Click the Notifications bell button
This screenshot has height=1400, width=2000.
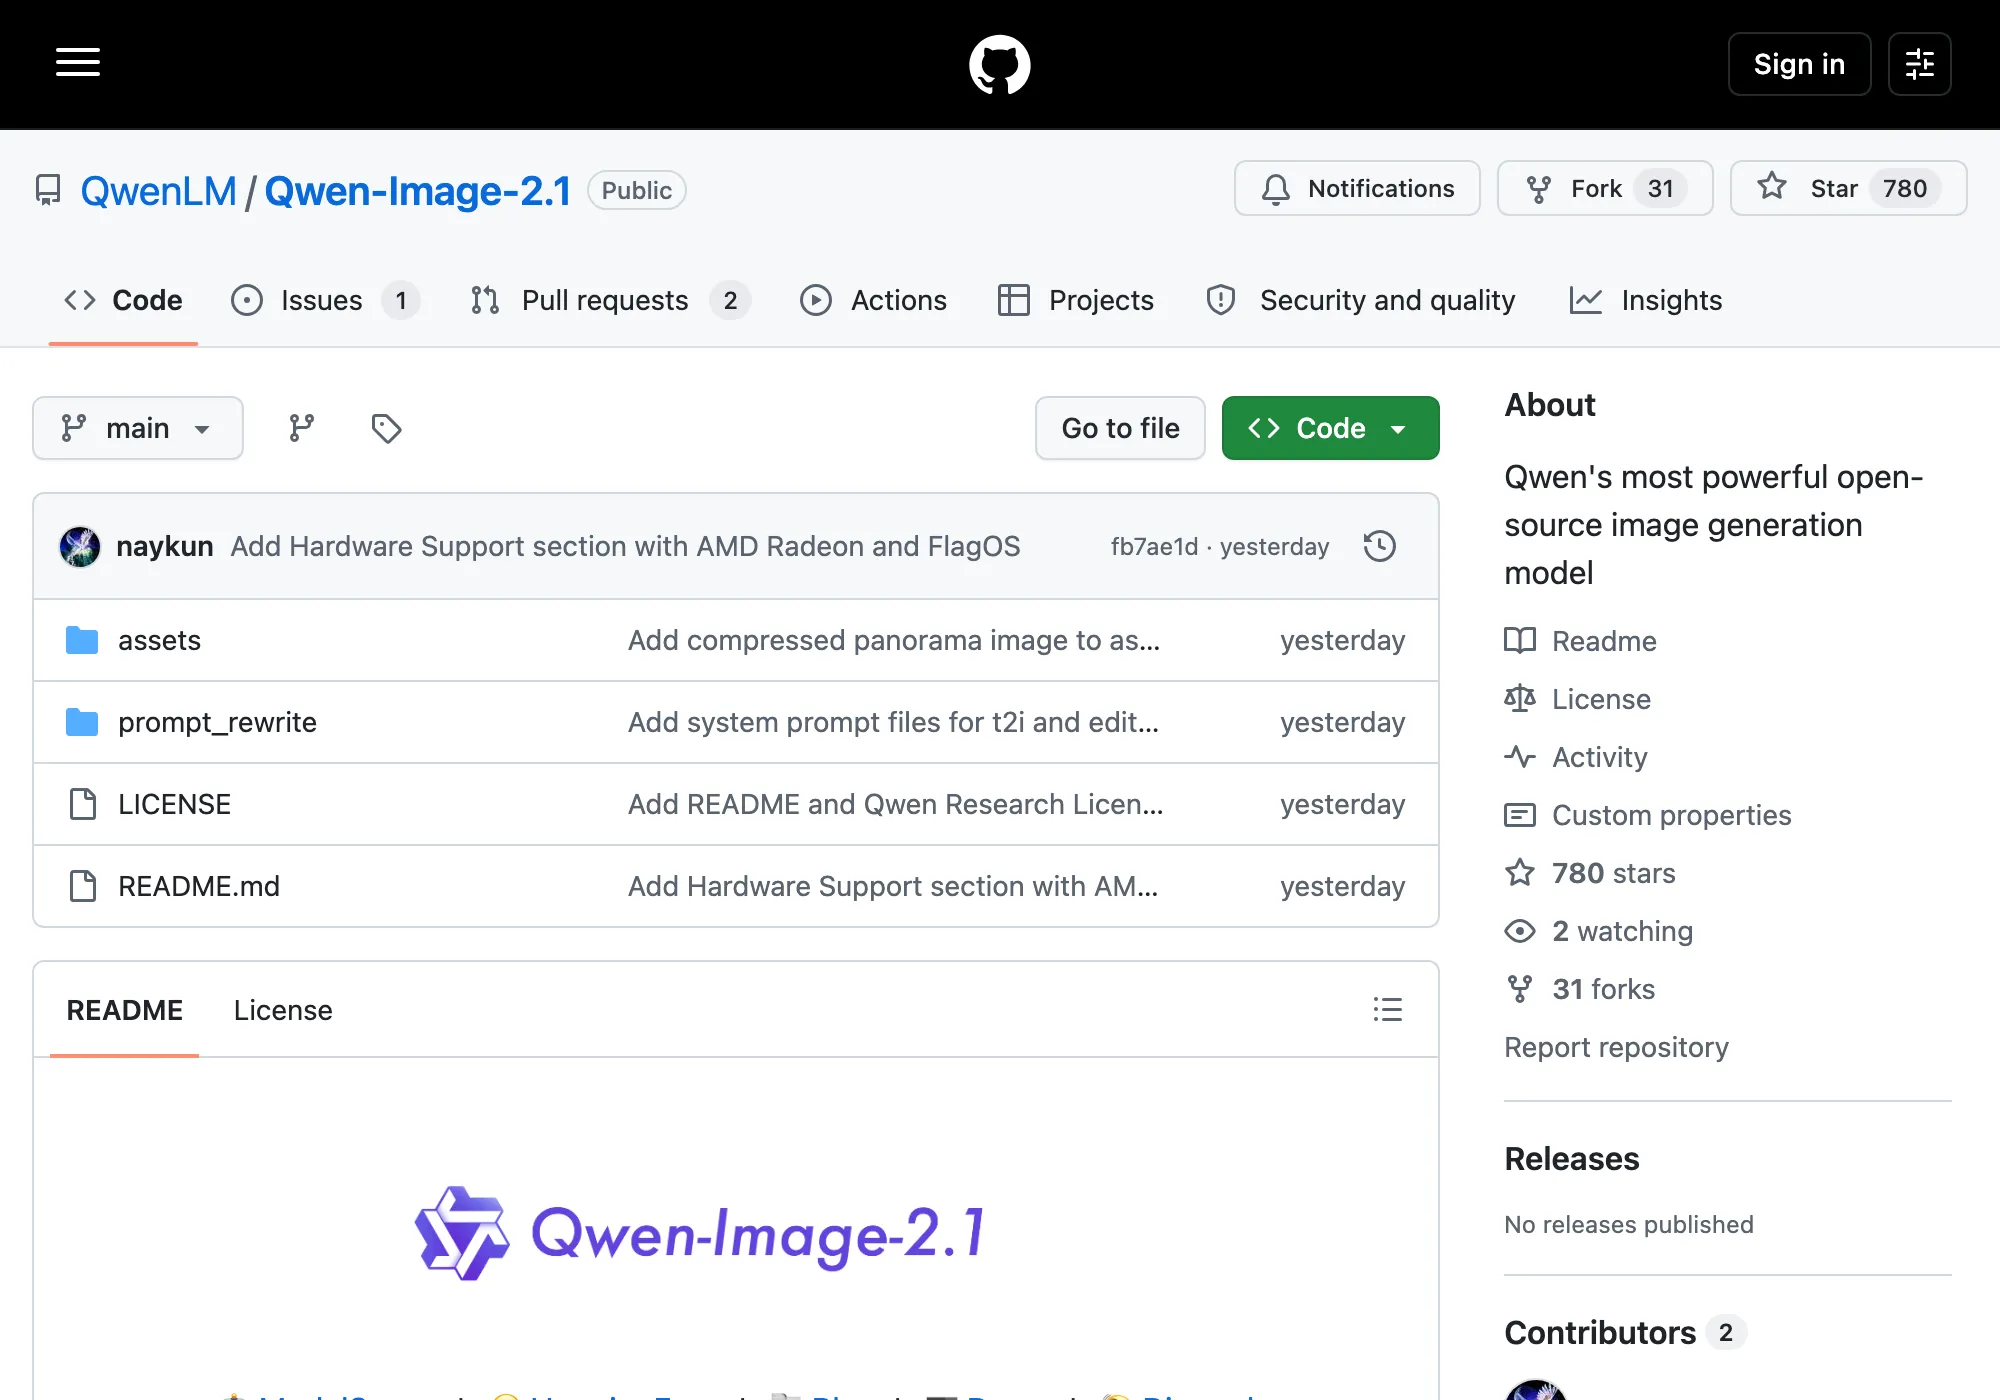(x=1357, y=188)
